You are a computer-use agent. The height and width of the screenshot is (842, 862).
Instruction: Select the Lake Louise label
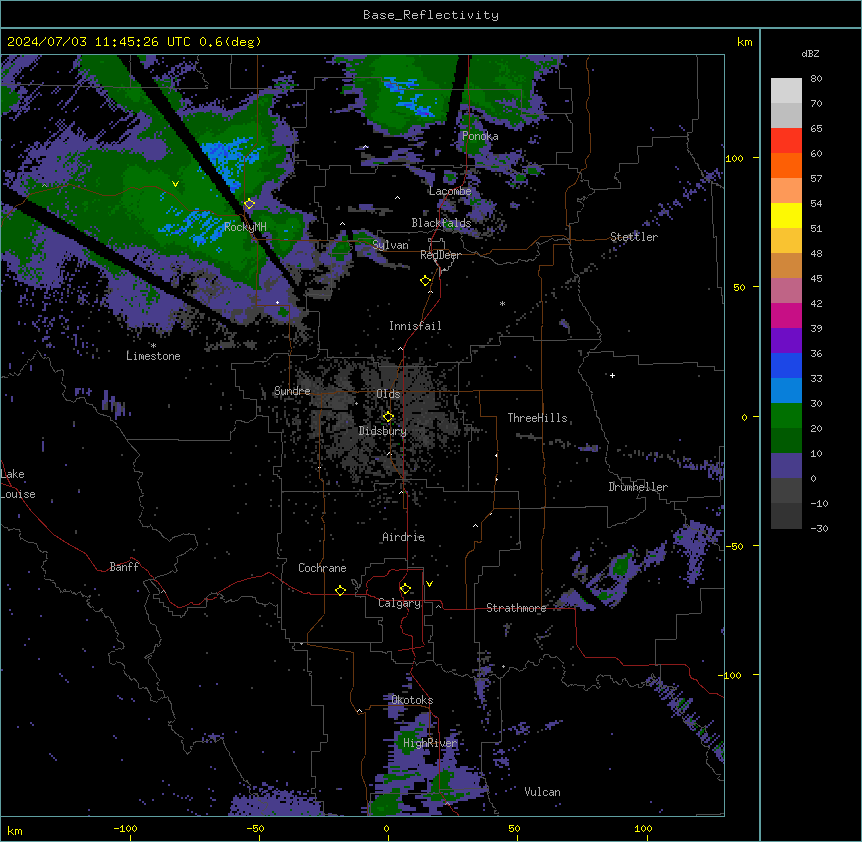(17, 484)
